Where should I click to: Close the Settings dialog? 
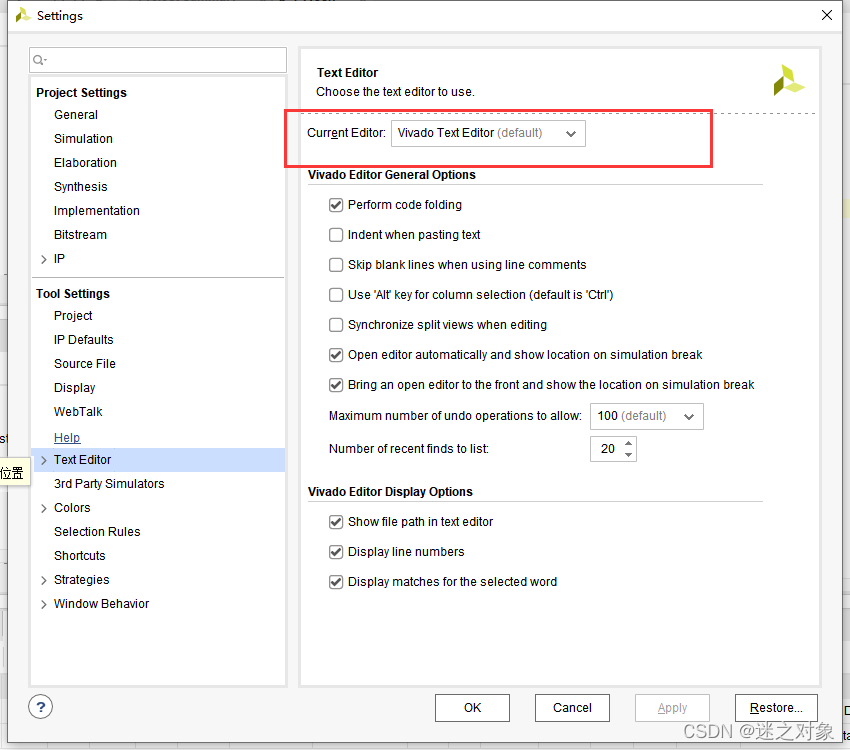click(826, 15)
